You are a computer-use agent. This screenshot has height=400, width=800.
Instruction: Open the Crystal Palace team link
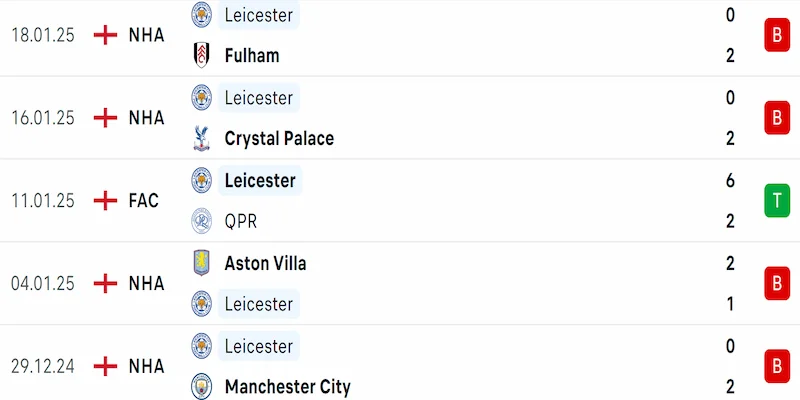click(279, 138)
